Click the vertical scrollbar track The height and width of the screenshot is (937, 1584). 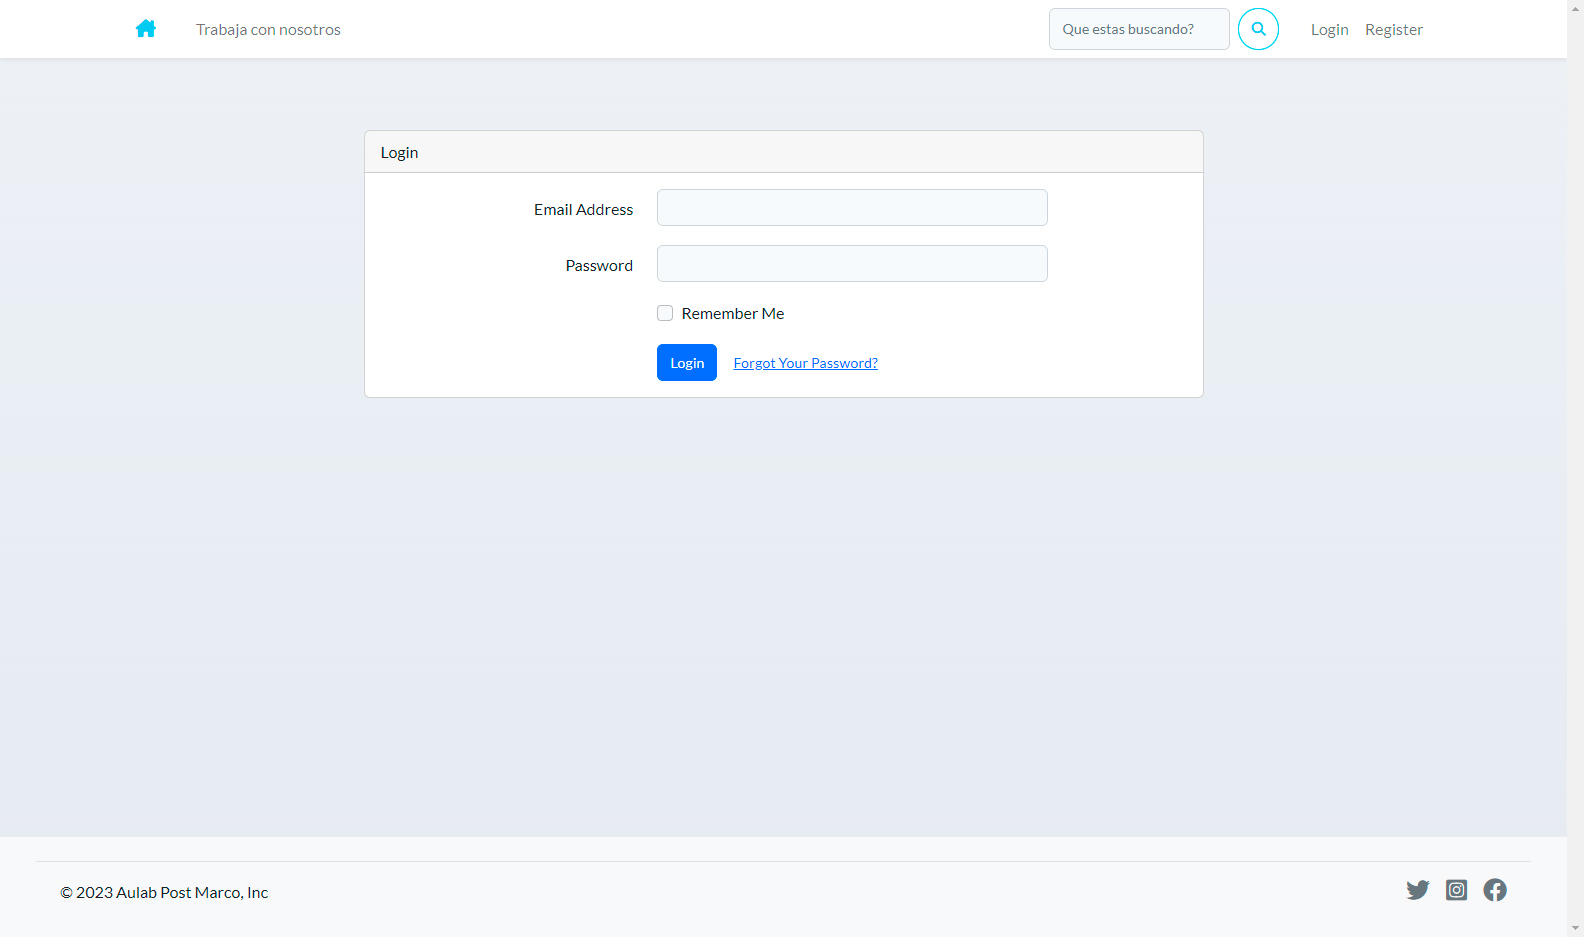click(1575, 500)
